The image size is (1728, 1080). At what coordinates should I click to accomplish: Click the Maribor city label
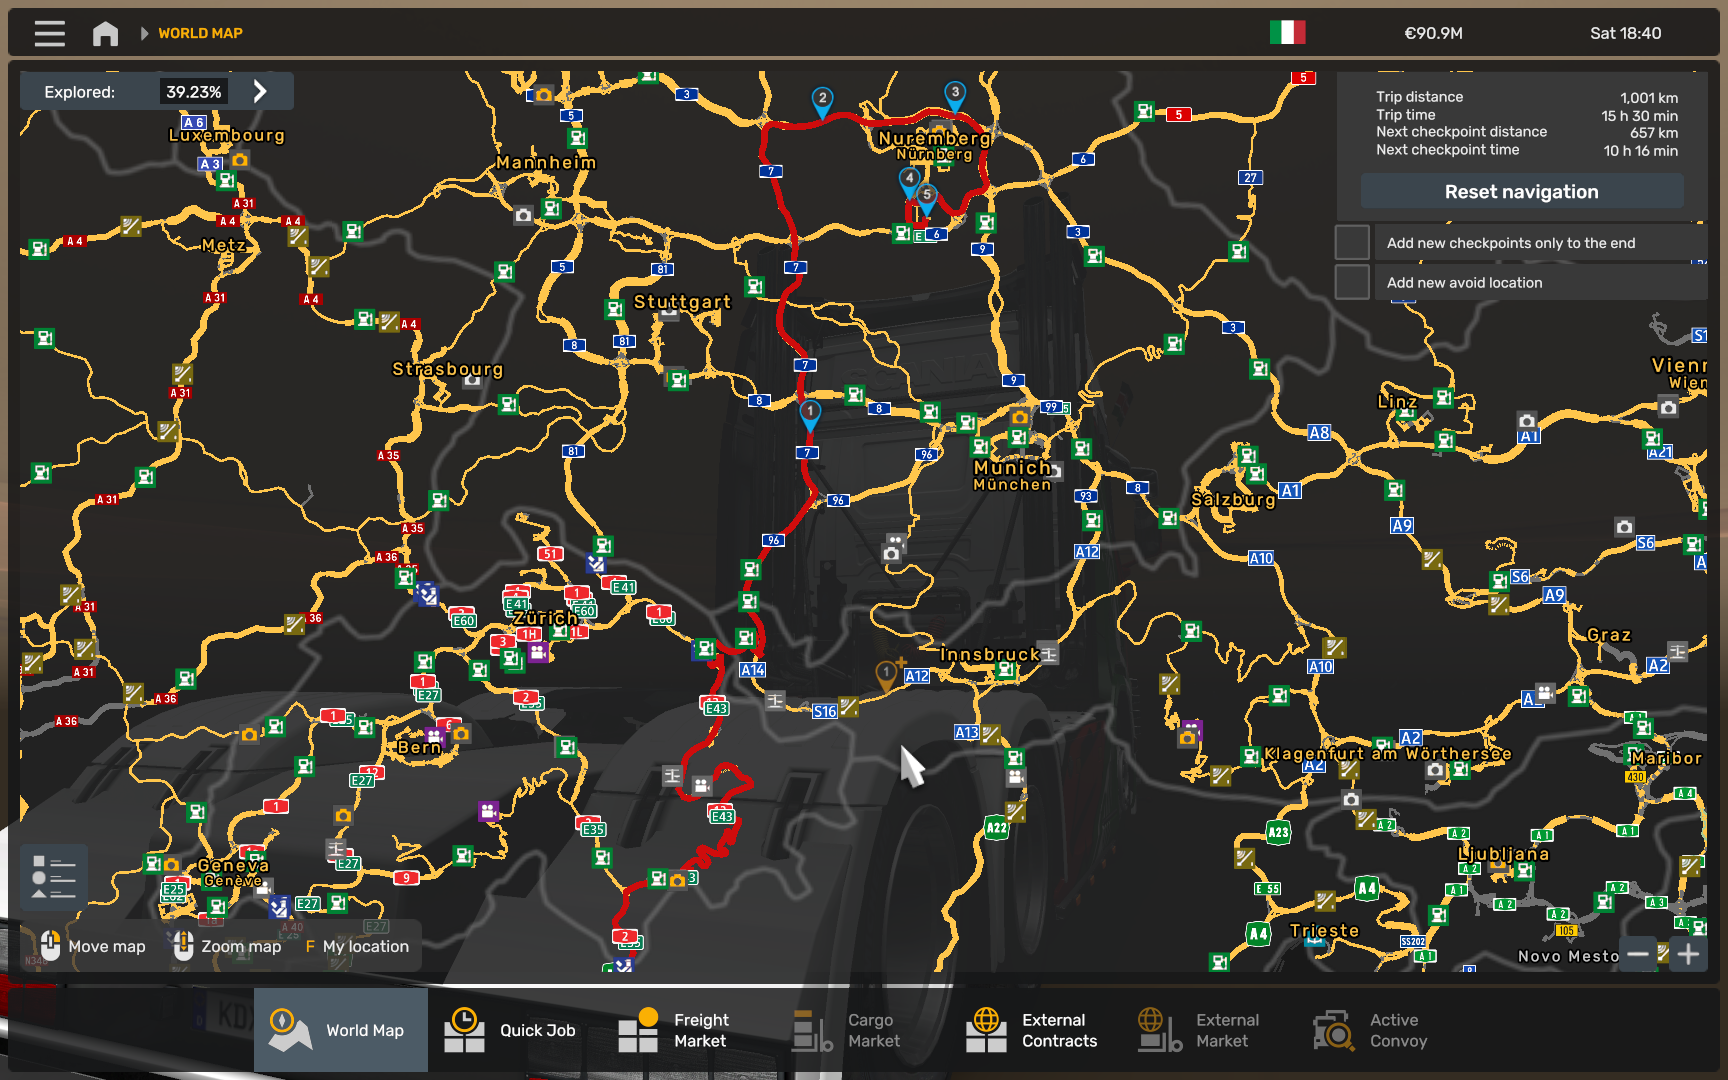pyautogui.click(x=1665, y=758)
